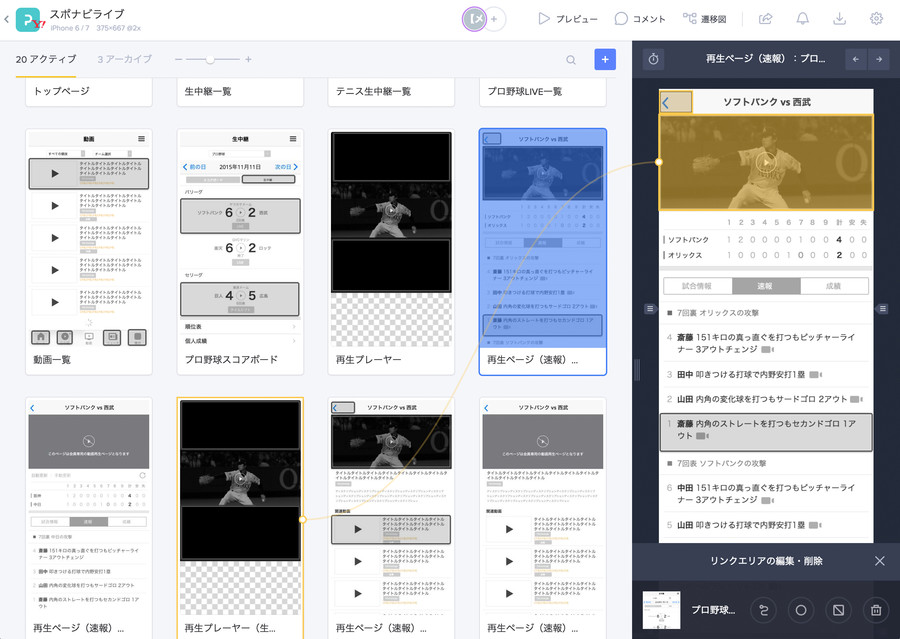The height and width of the screenshot is (639, 900).
Task: Open screen search with the magnifier icon
Action: [571, 60]
